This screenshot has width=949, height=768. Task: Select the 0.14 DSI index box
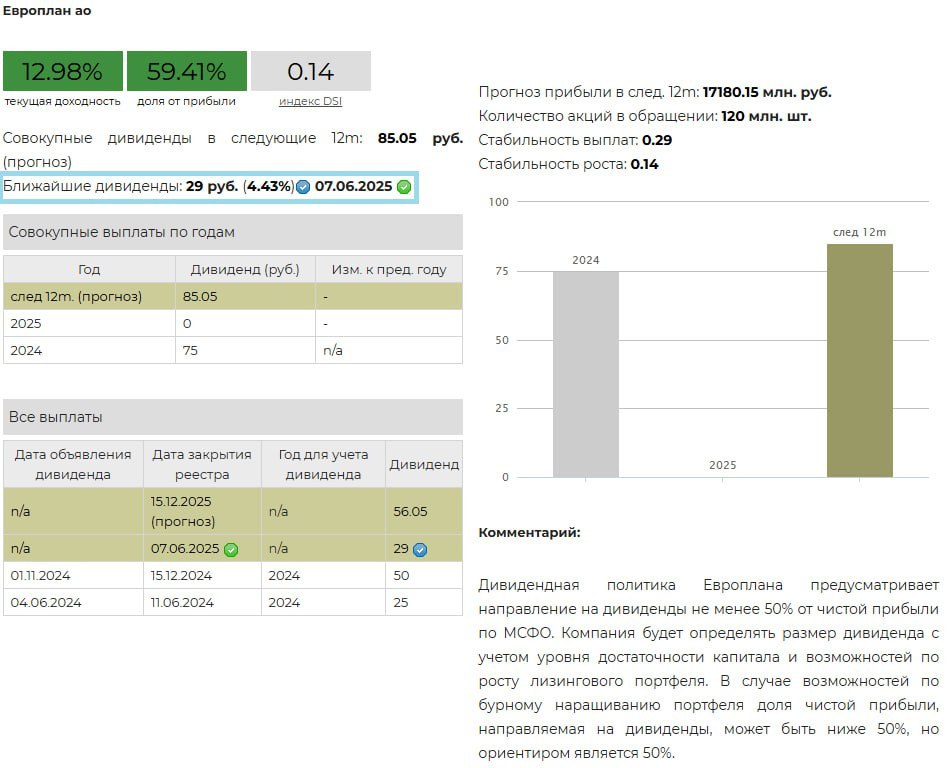tap(310, 72)
